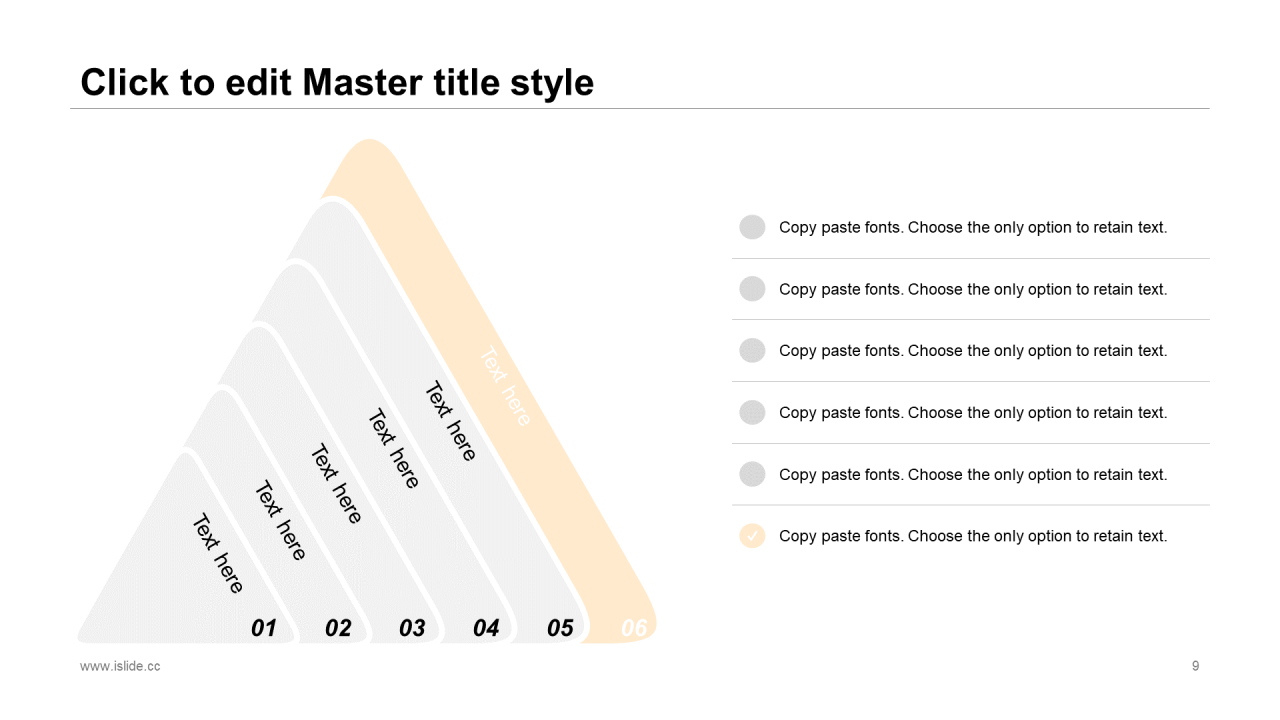Viewport: 1280px width, 720px height.
Task: Click the "Click to edit Master title style" heading
Action: click(x=337, y=83)
